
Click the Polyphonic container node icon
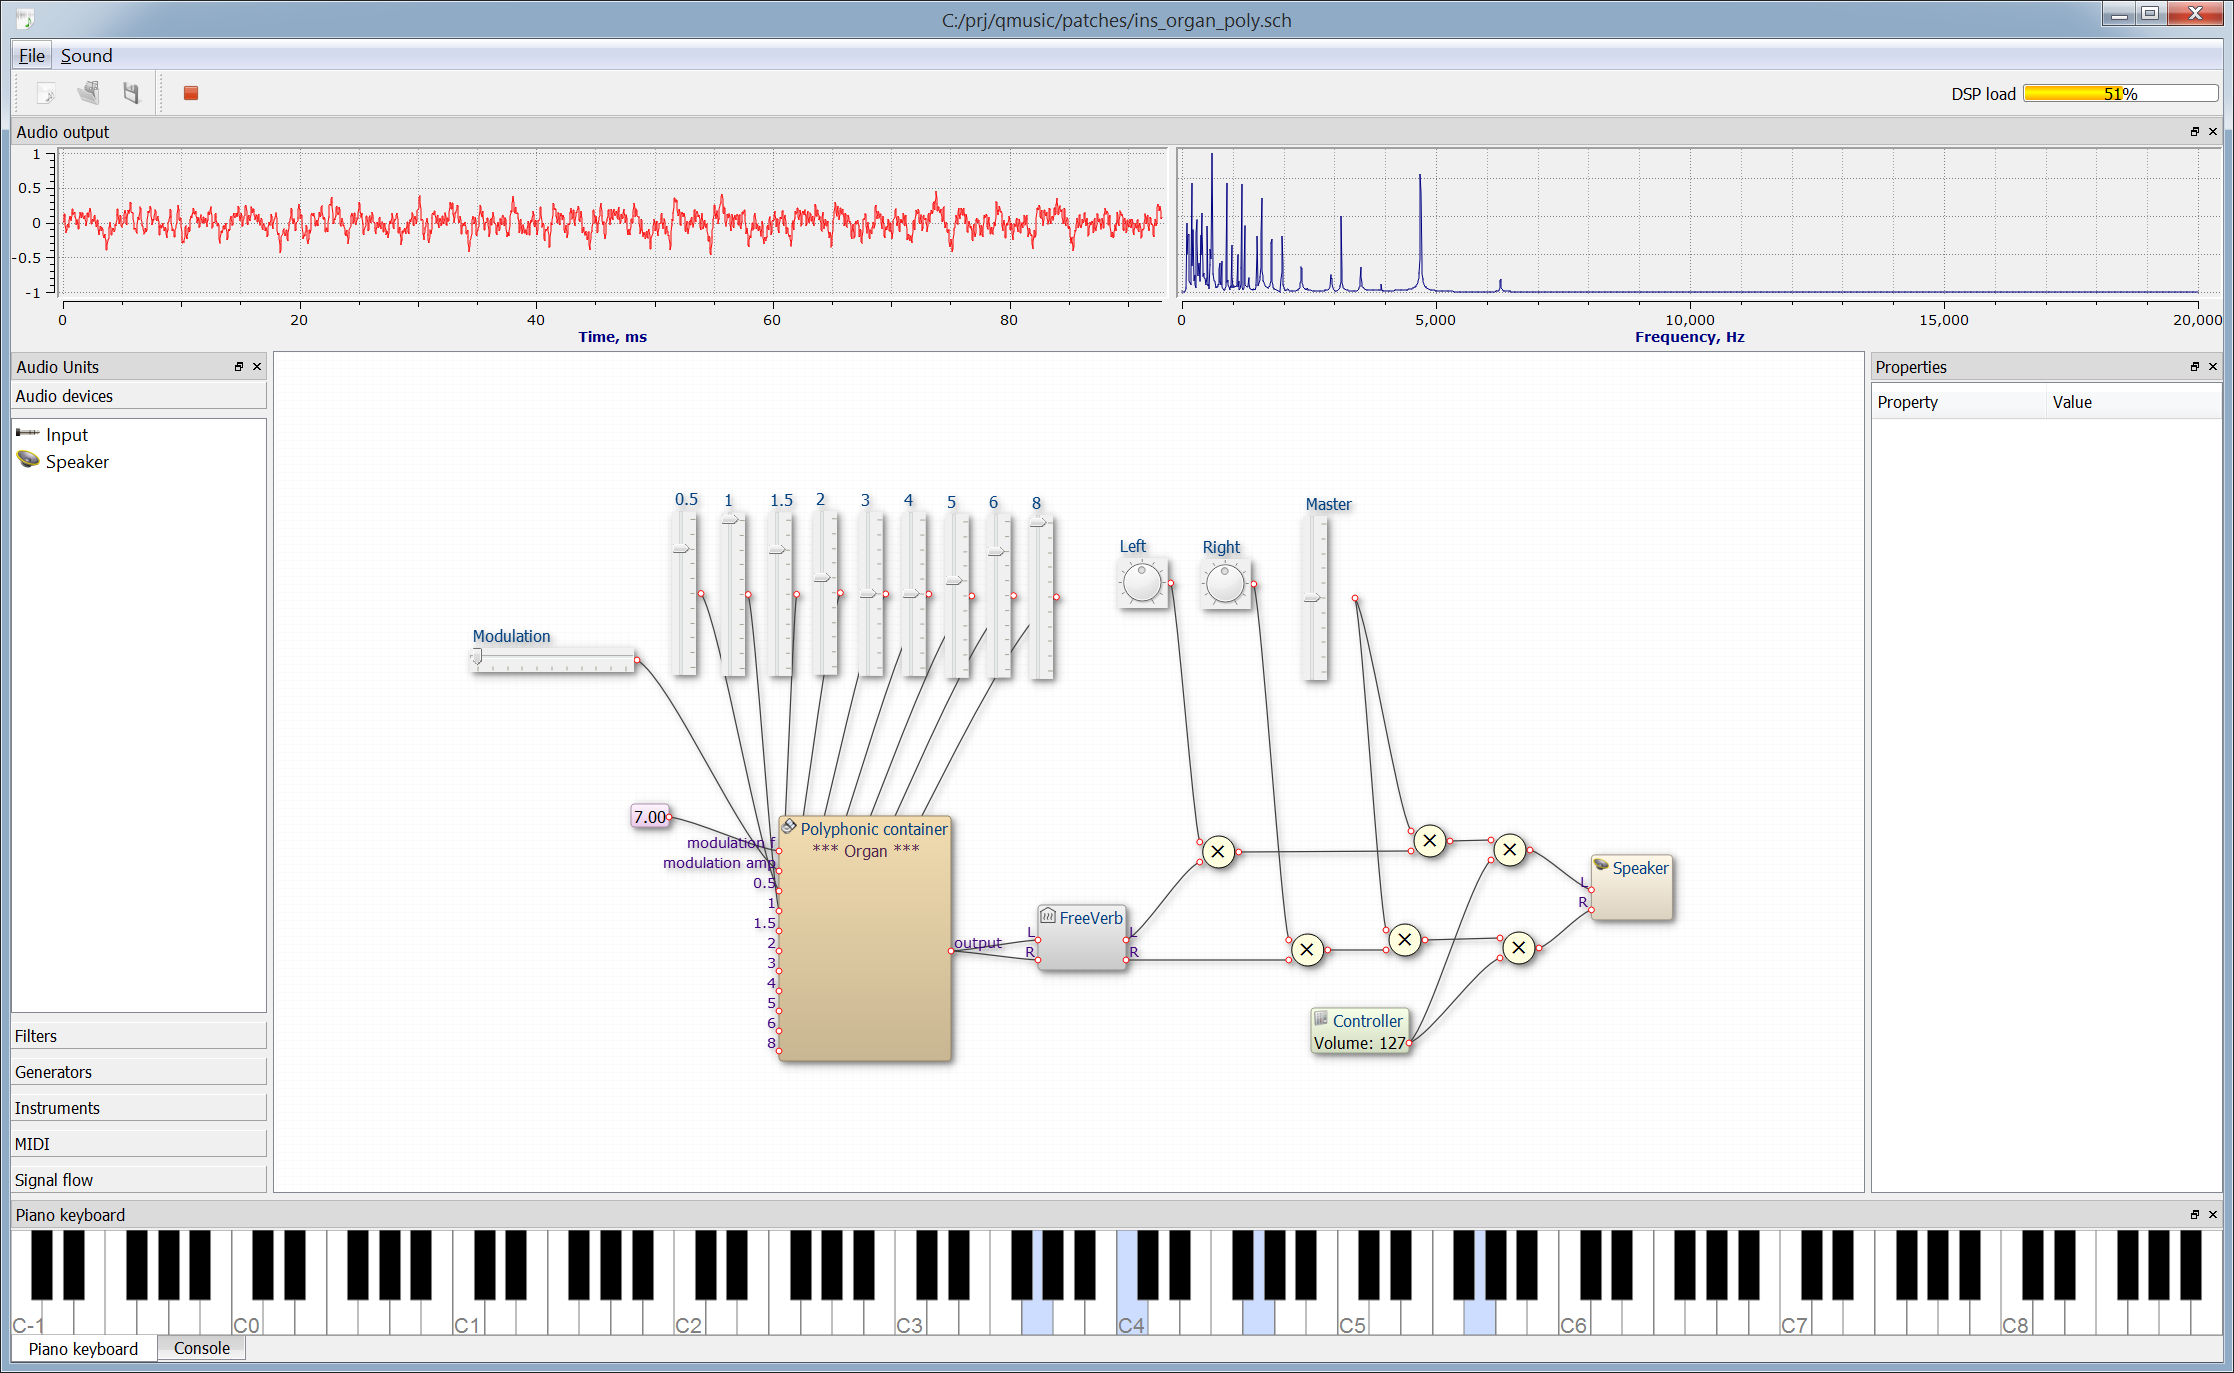(x=789, y=827)
